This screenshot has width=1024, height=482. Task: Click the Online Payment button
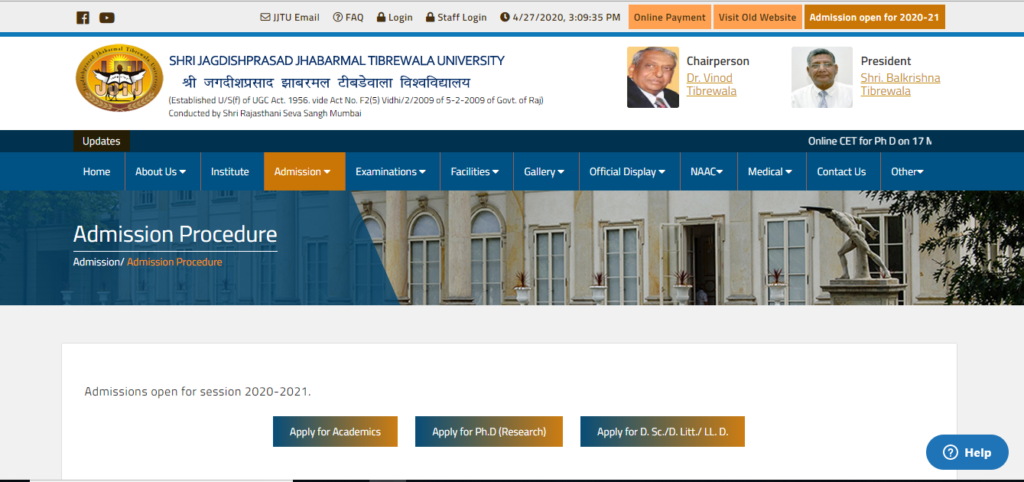pos(669,17)
